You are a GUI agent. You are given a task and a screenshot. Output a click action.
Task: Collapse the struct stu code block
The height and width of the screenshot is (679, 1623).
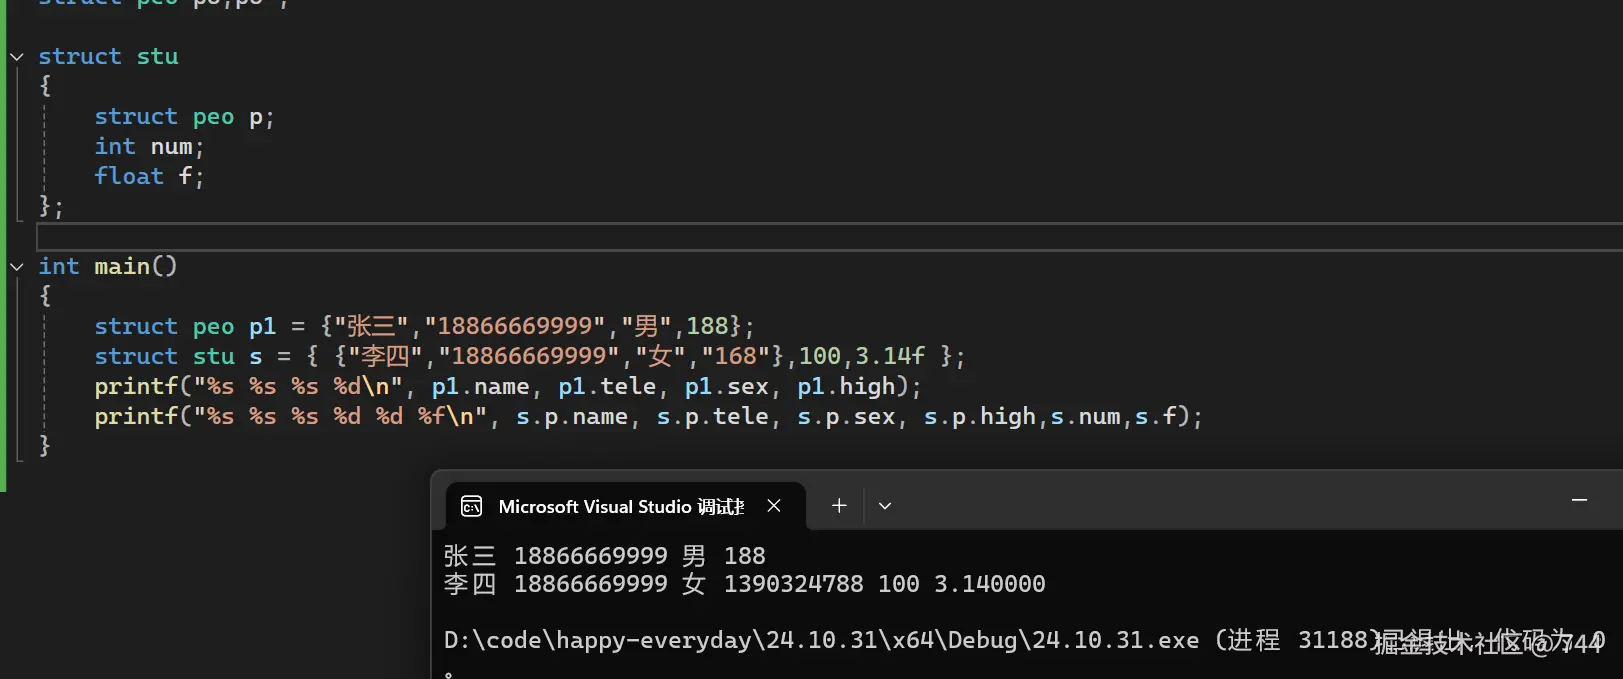[17, 57]
